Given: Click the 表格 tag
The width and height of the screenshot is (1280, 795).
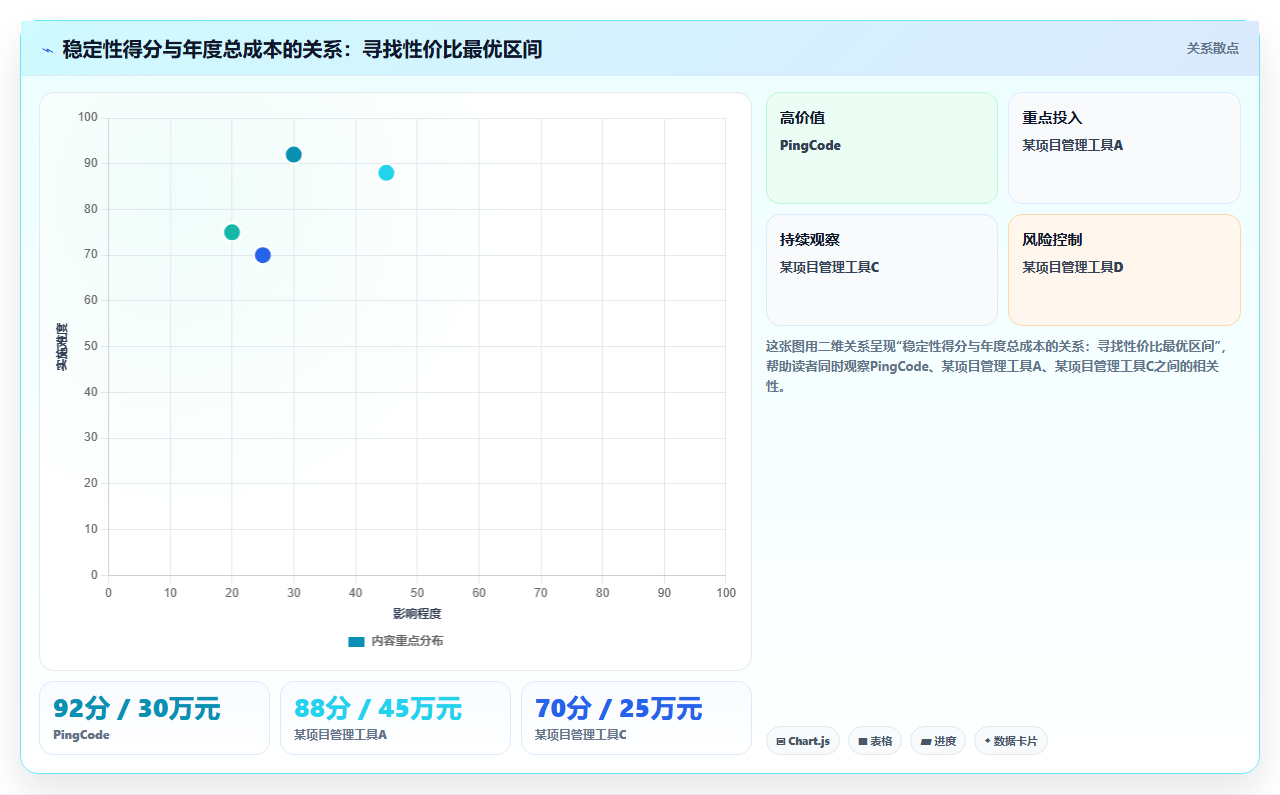Looking at the screenshot, I should tap(875, 741).
